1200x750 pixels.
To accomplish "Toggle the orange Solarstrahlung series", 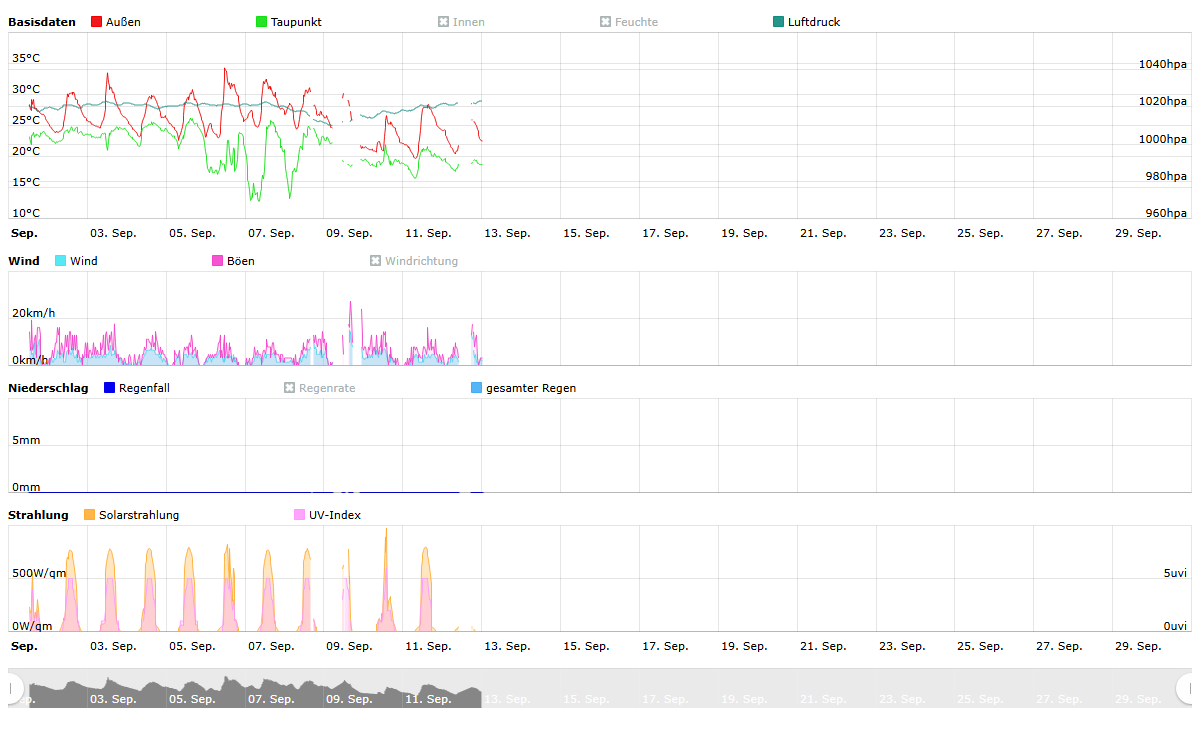I will [x=132, y=515].
